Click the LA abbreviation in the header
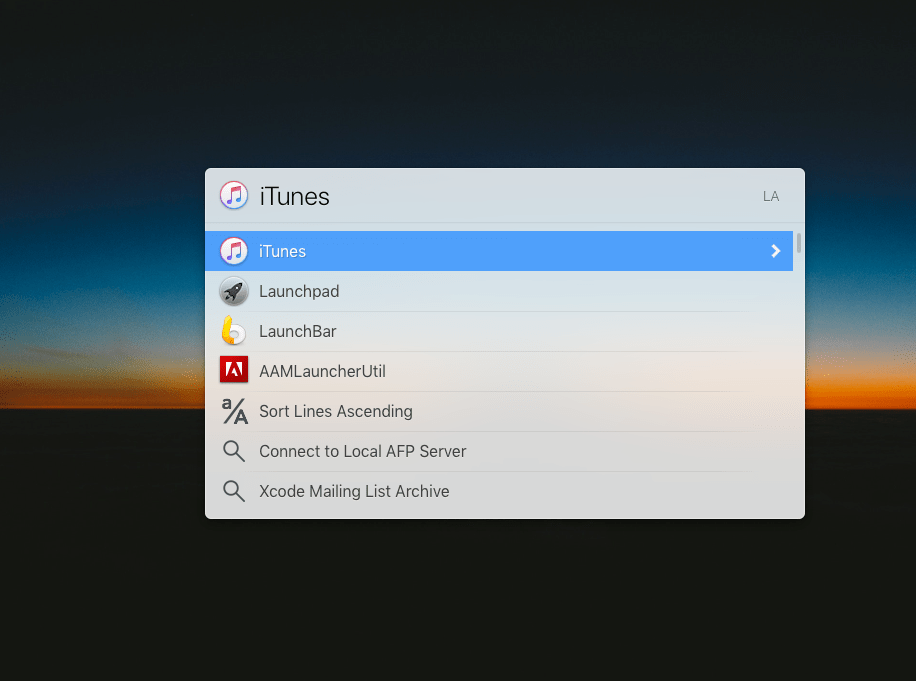Screen dimensions: 916x681 tap(771, 196)
